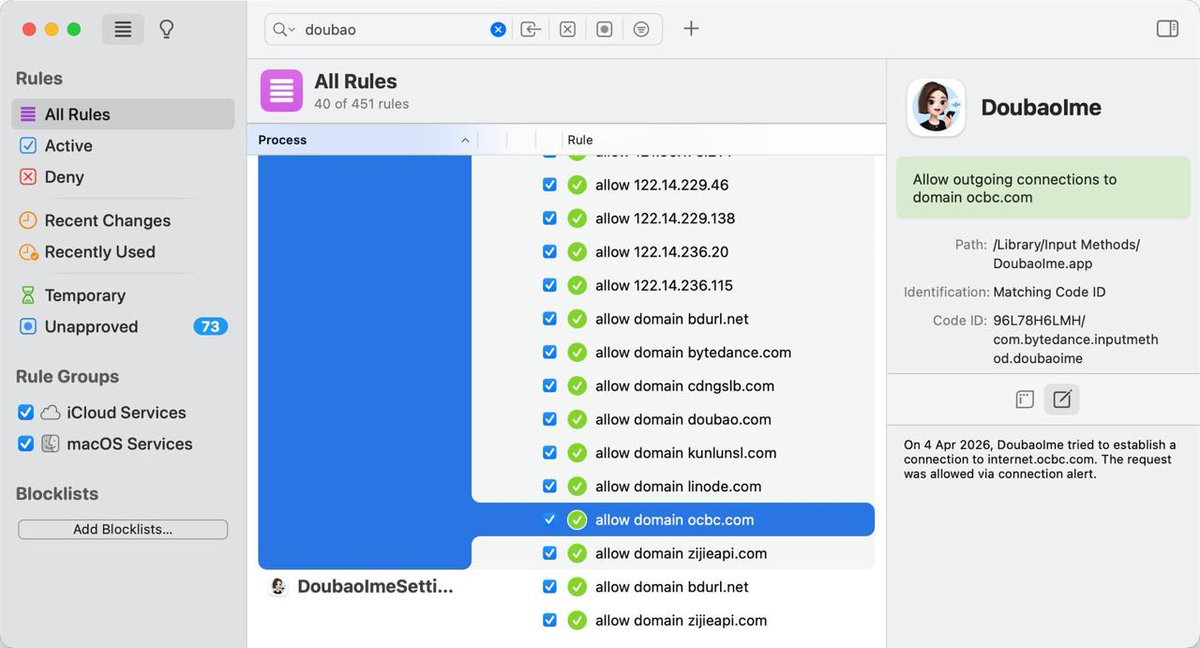
Task: Uncheck the allow domain doubao.com rule
Action: [x=549, y=419]
